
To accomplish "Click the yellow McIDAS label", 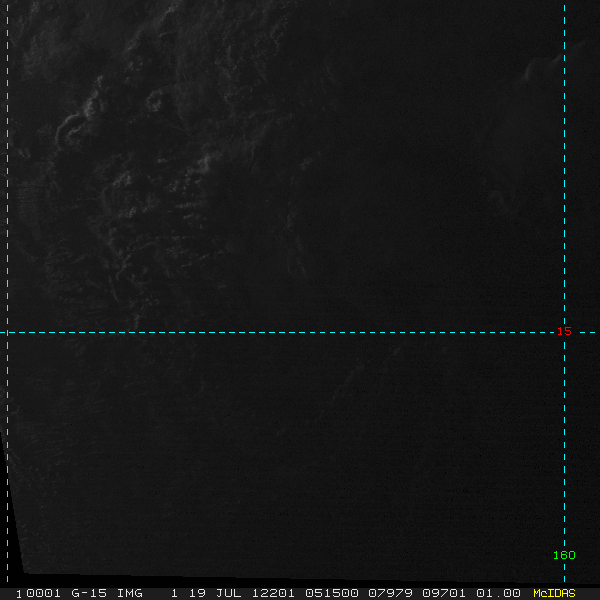I will (554, 593).
